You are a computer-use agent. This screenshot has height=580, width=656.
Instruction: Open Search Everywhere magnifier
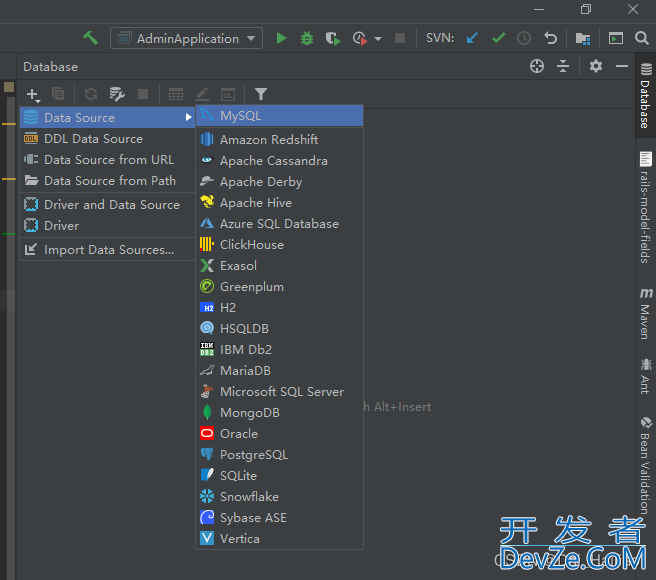(x=641, y=38)
